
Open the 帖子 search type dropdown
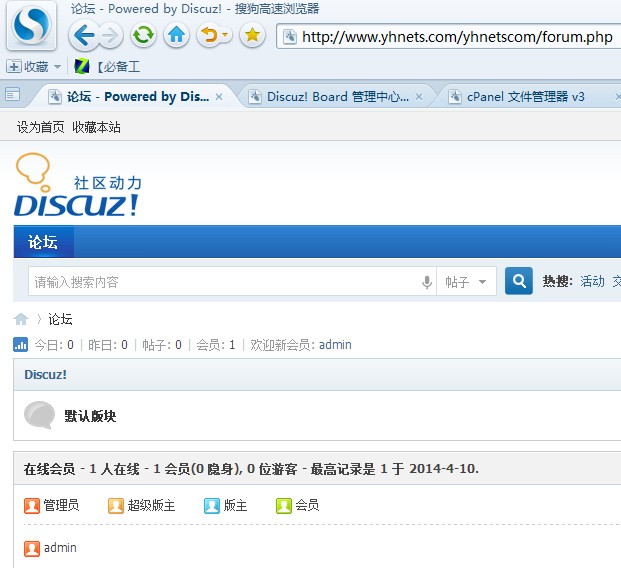click(466, 282)
